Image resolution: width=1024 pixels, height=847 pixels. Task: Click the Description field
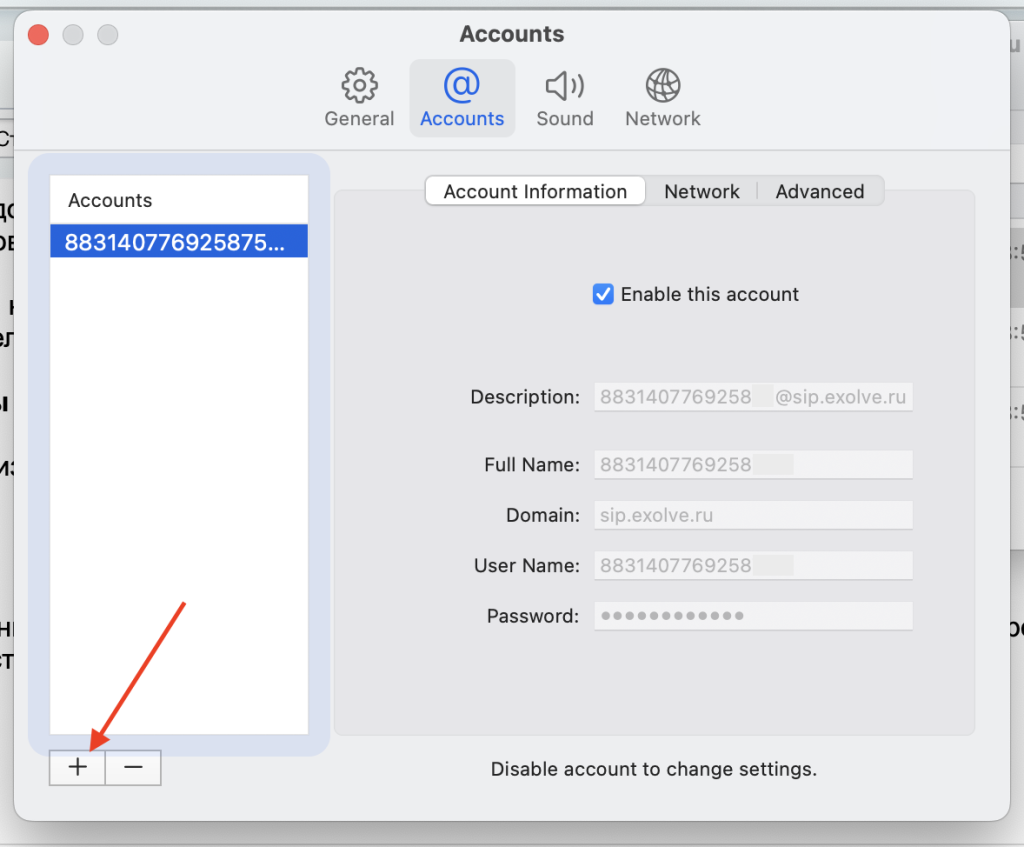(753, 397)
